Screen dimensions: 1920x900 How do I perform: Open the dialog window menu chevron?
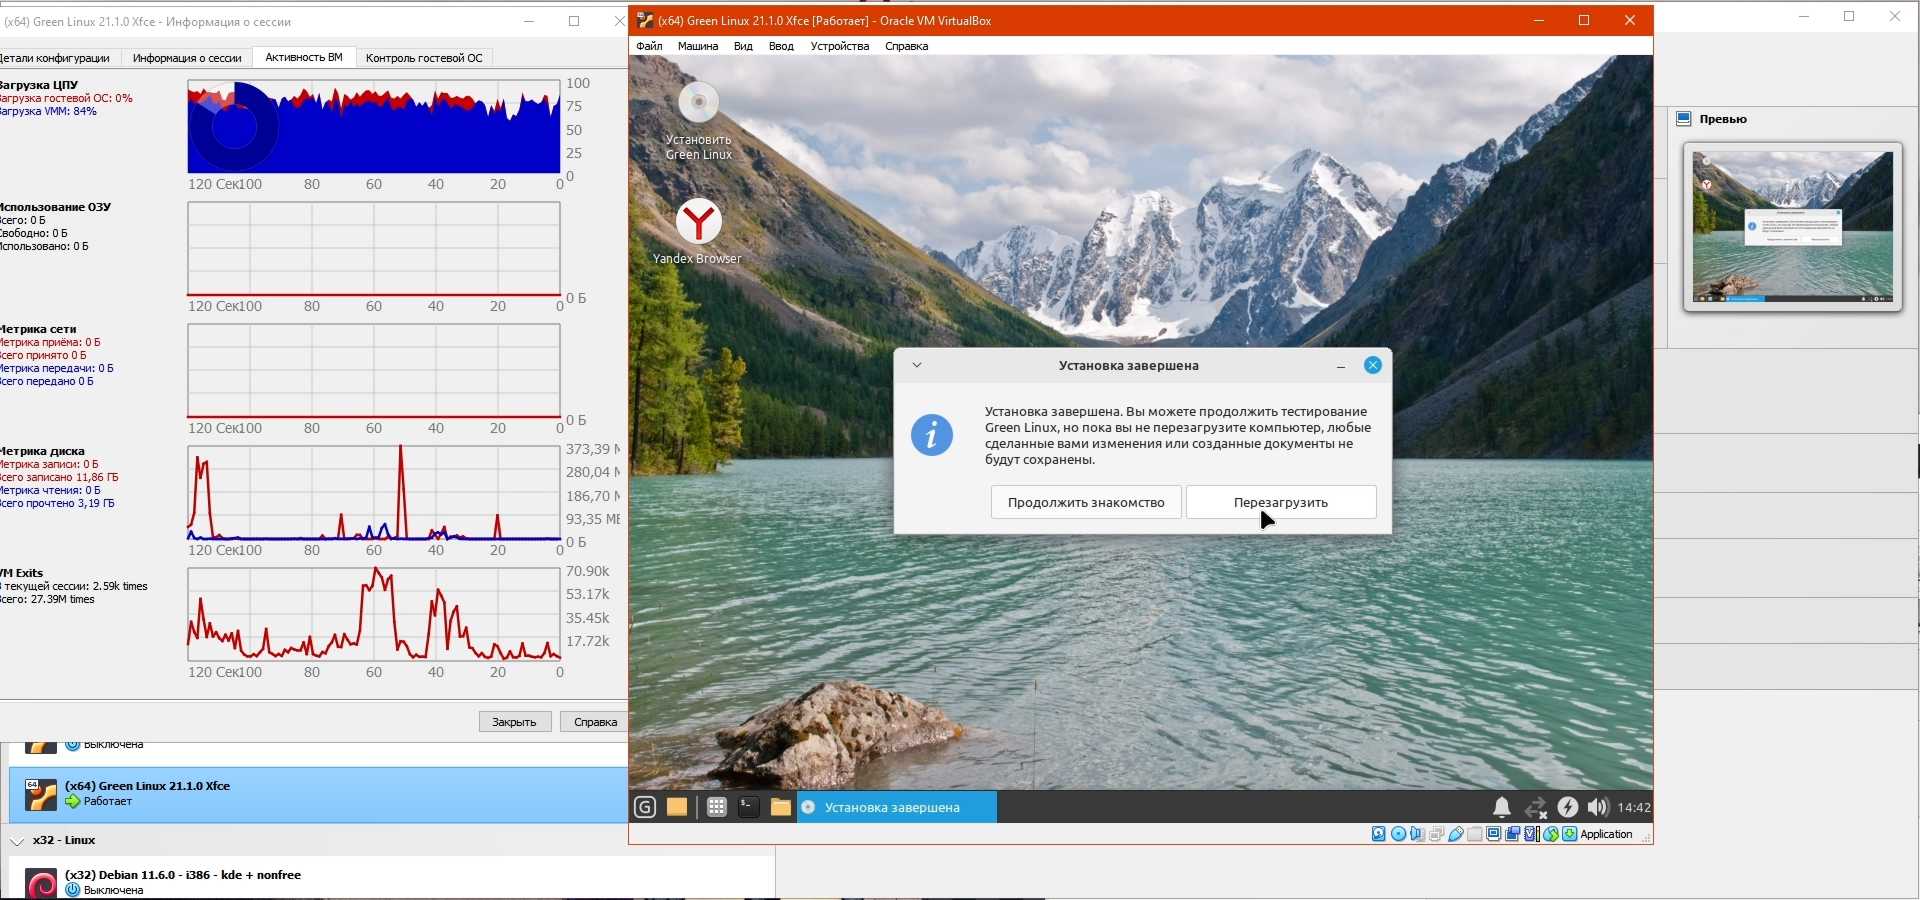click(916, 365)
